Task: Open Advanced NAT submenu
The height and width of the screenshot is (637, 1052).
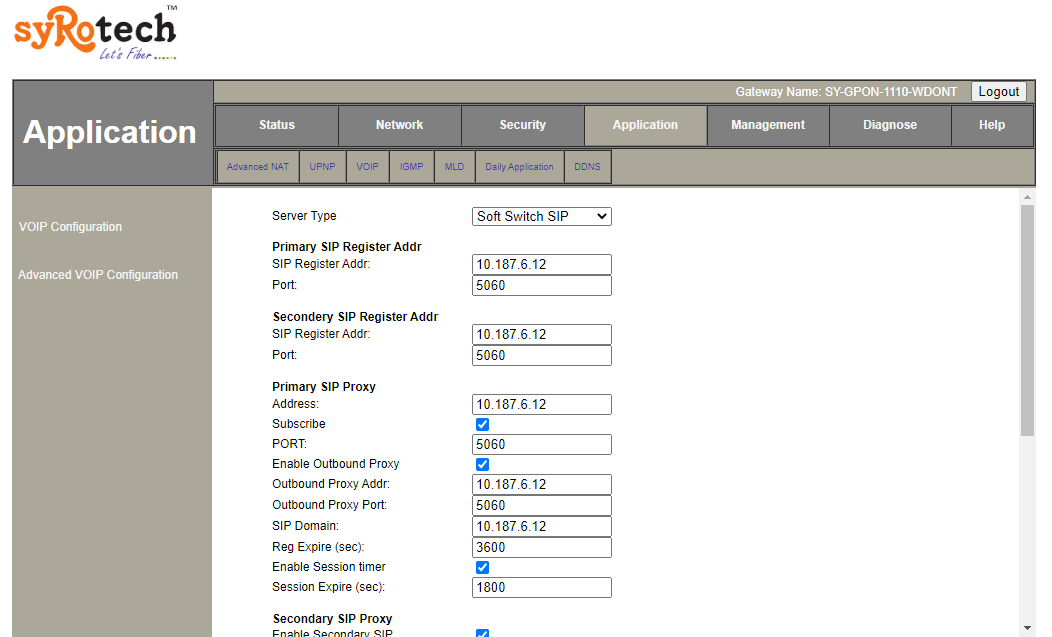Action: (x=257, y=167)
